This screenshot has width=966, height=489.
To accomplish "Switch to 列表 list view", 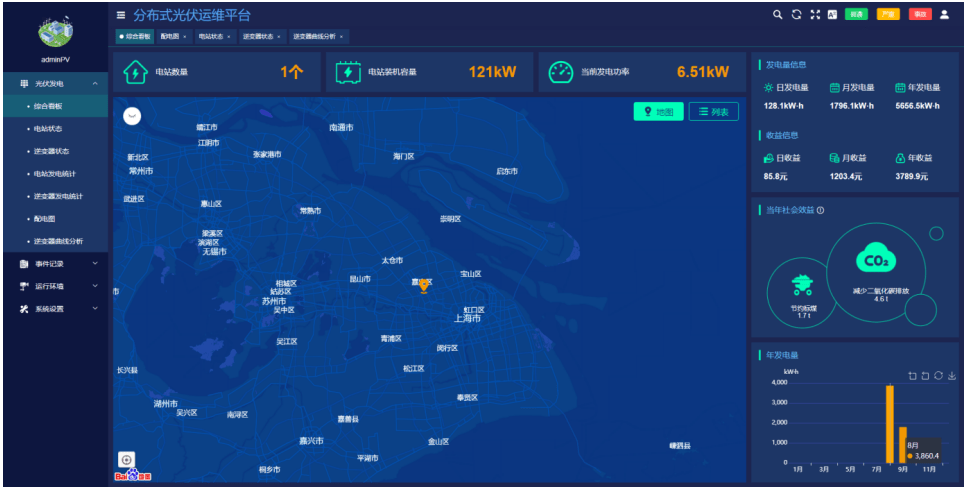I will click(713, 111).
